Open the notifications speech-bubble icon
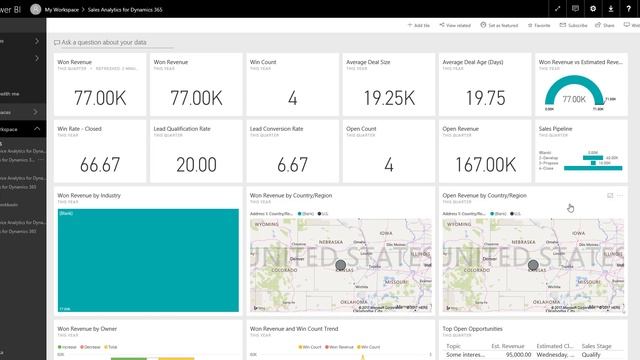The image size is (640, 360). (575, 9)
